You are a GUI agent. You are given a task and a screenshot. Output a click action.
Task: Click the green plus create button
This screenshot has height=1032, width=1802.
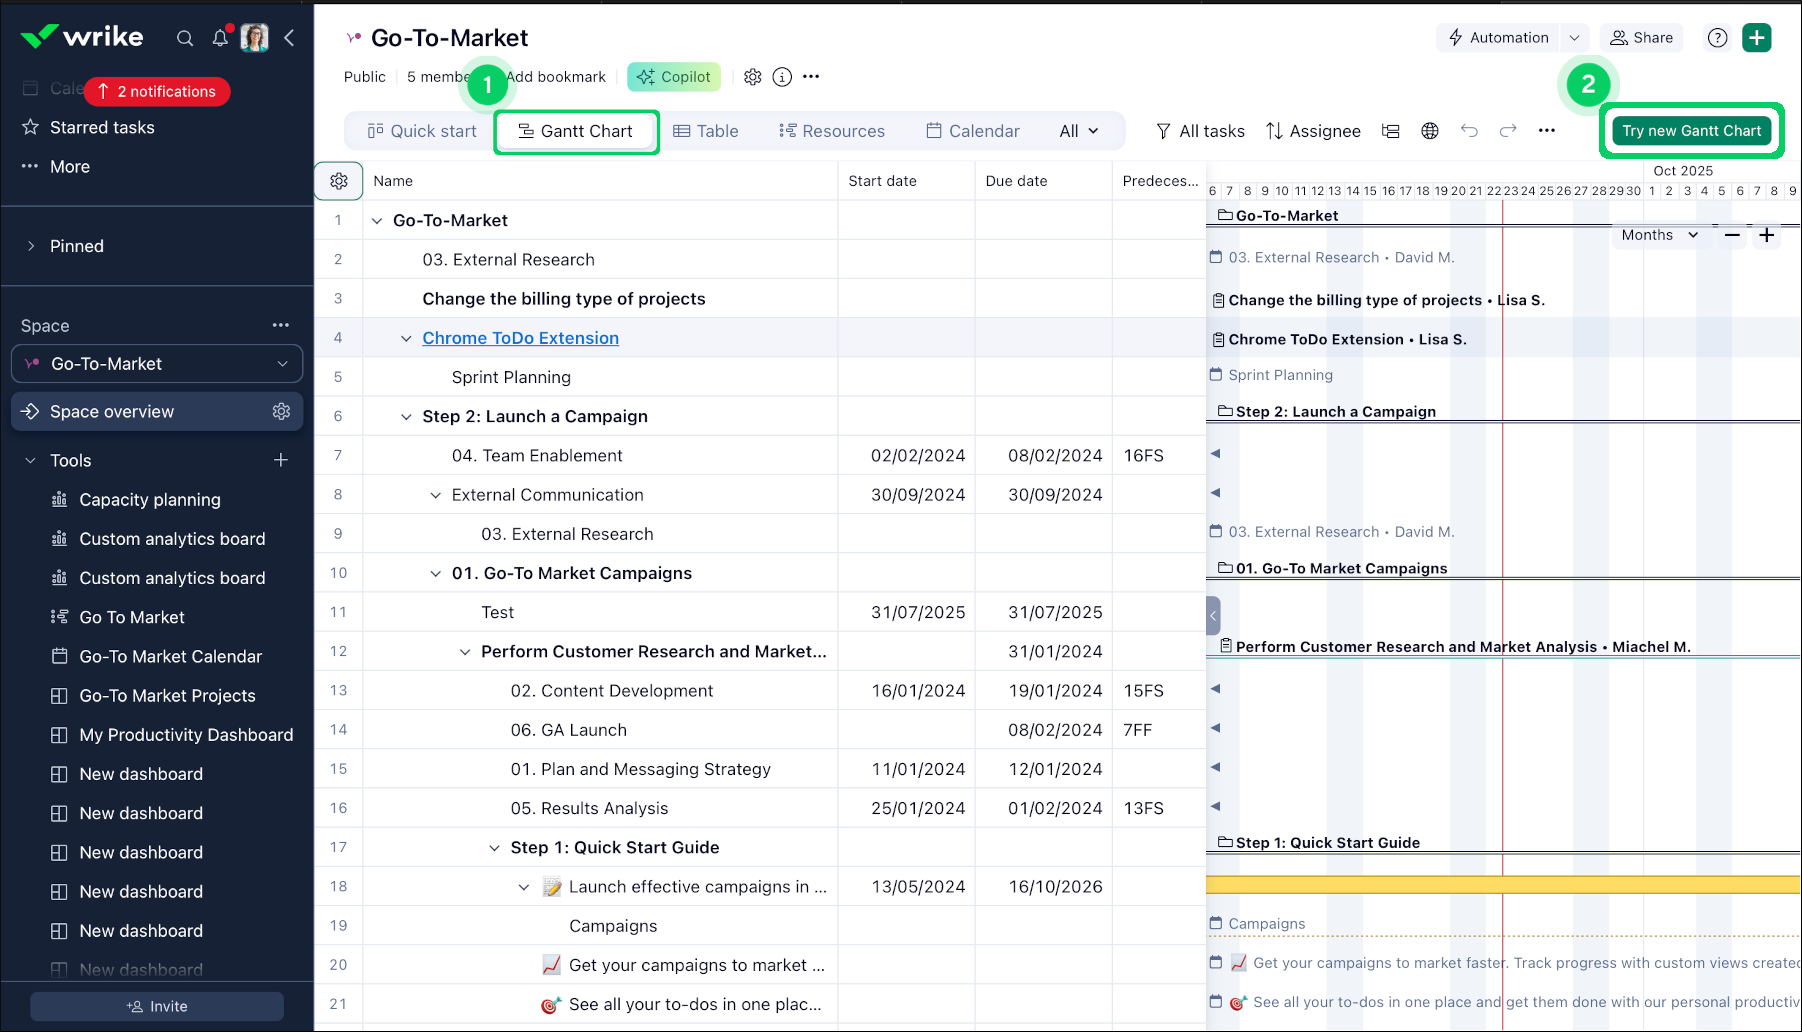[x=1756, y=38]
